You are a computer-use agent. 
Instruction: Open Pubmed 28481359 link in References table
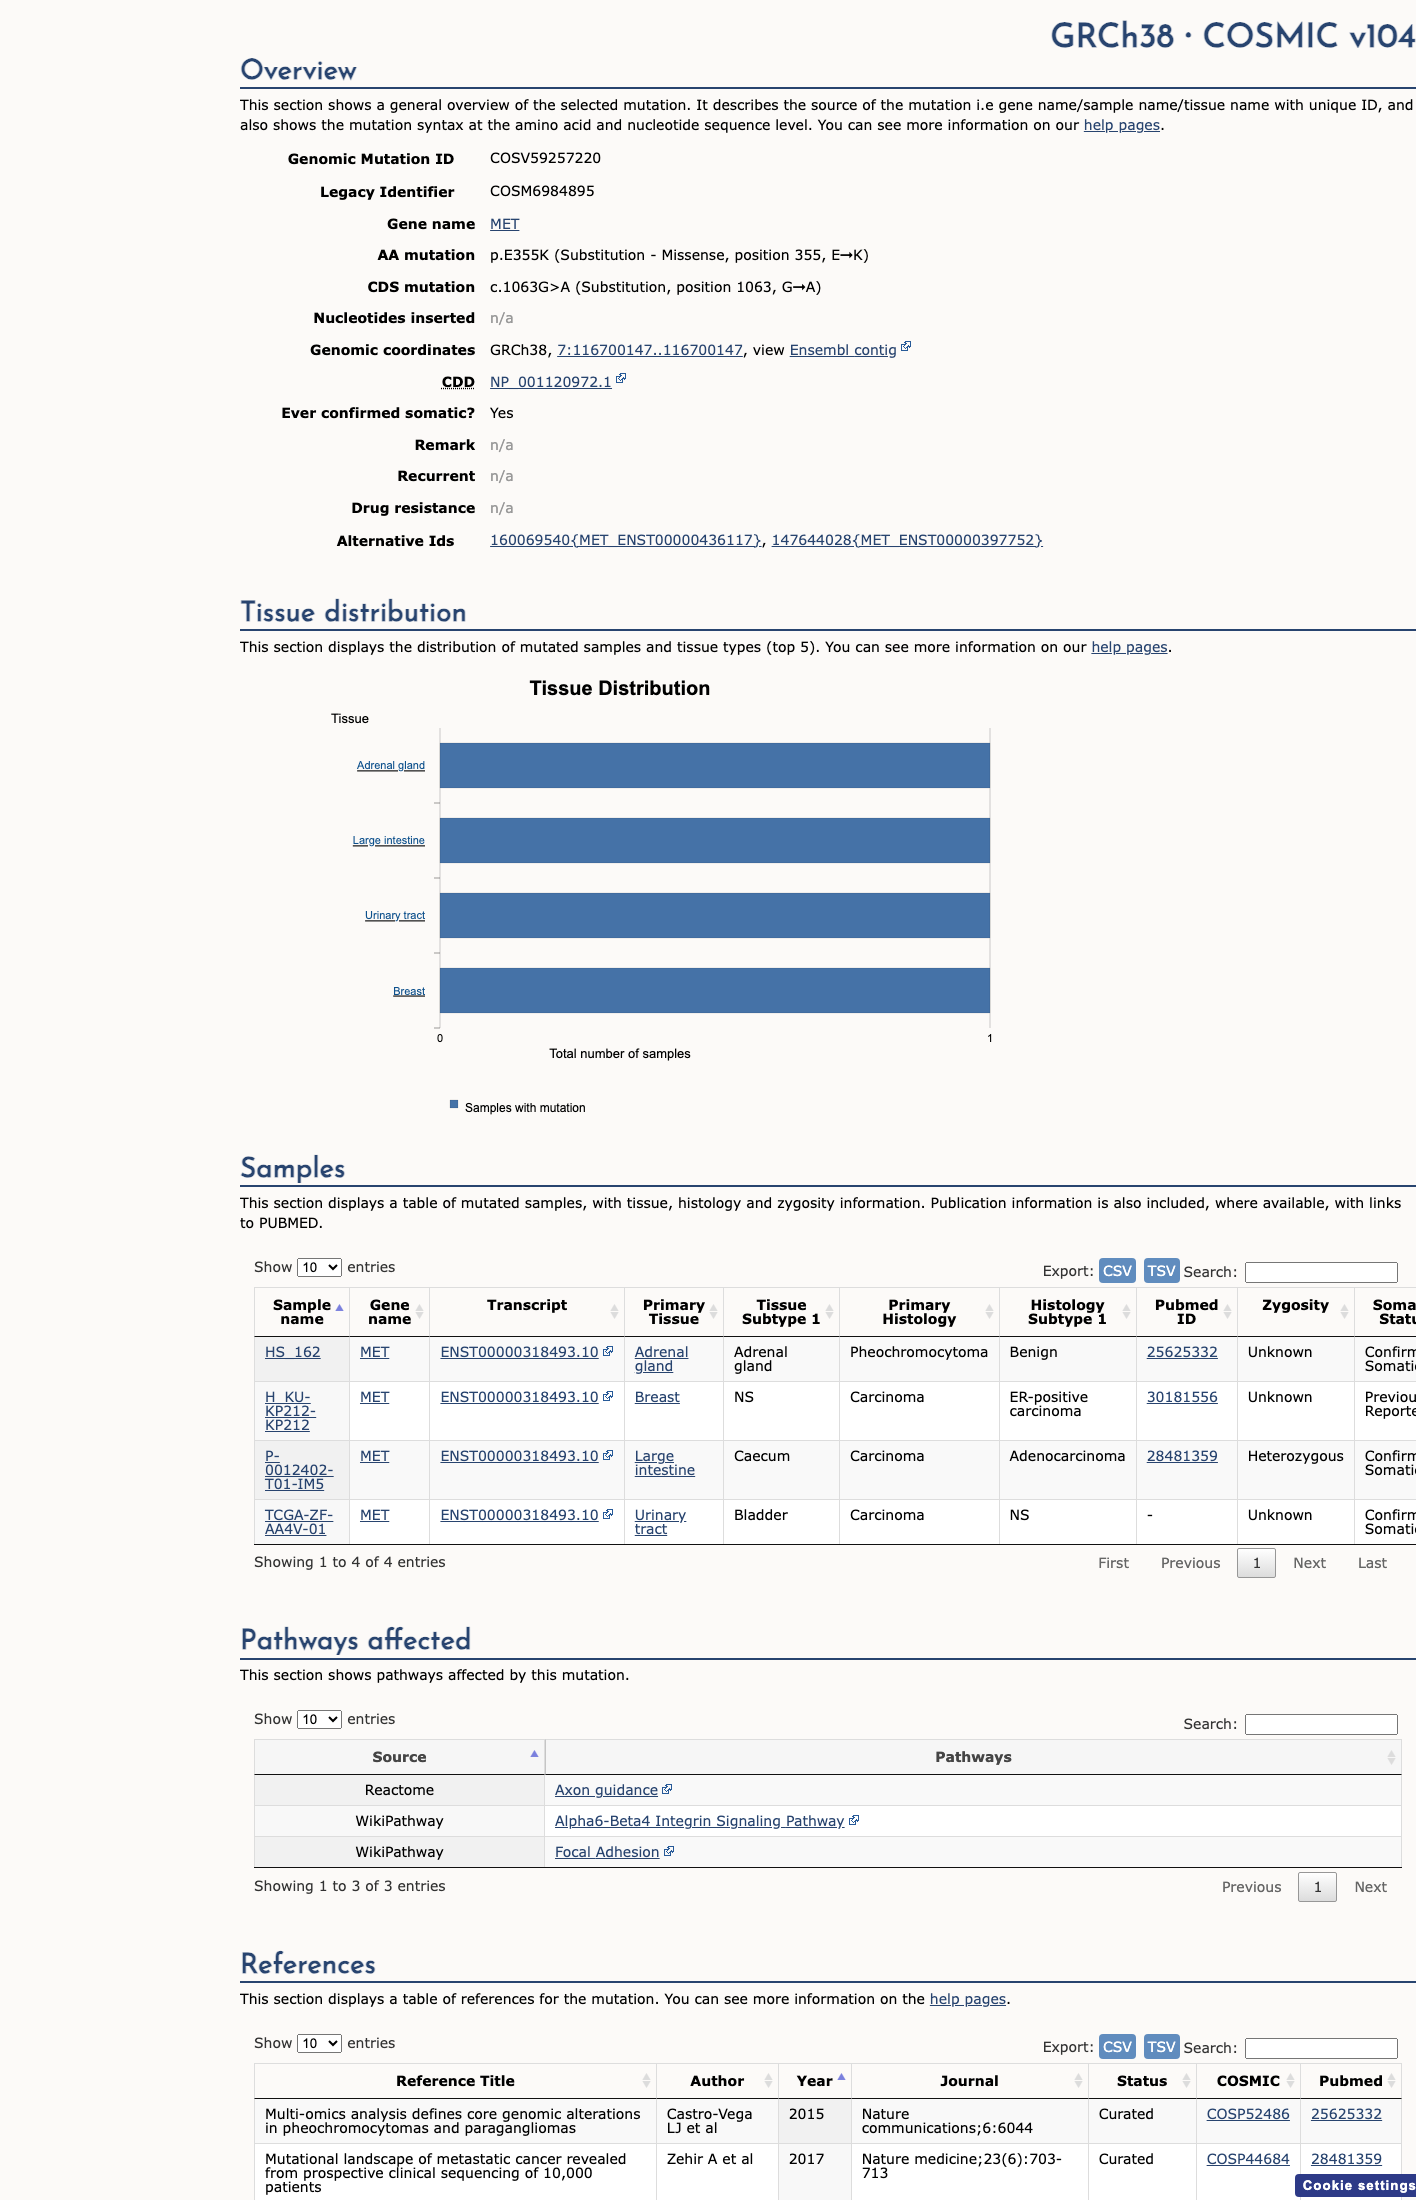[x=1346, y=2159]
